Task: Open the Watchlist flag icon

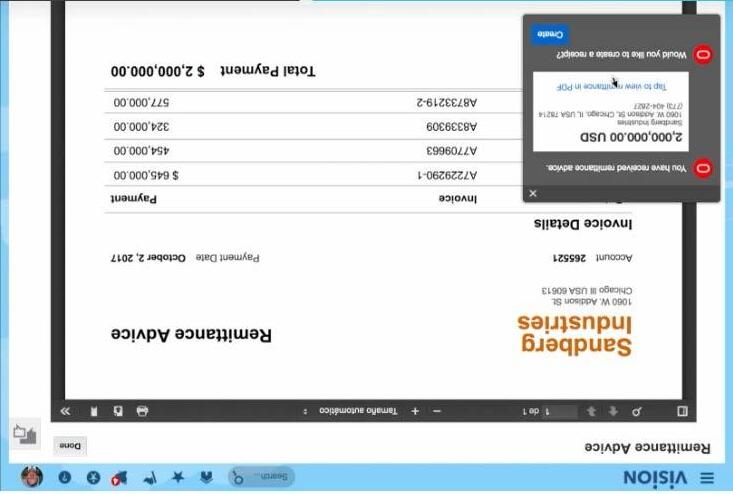Action: (x=150, y=478)
